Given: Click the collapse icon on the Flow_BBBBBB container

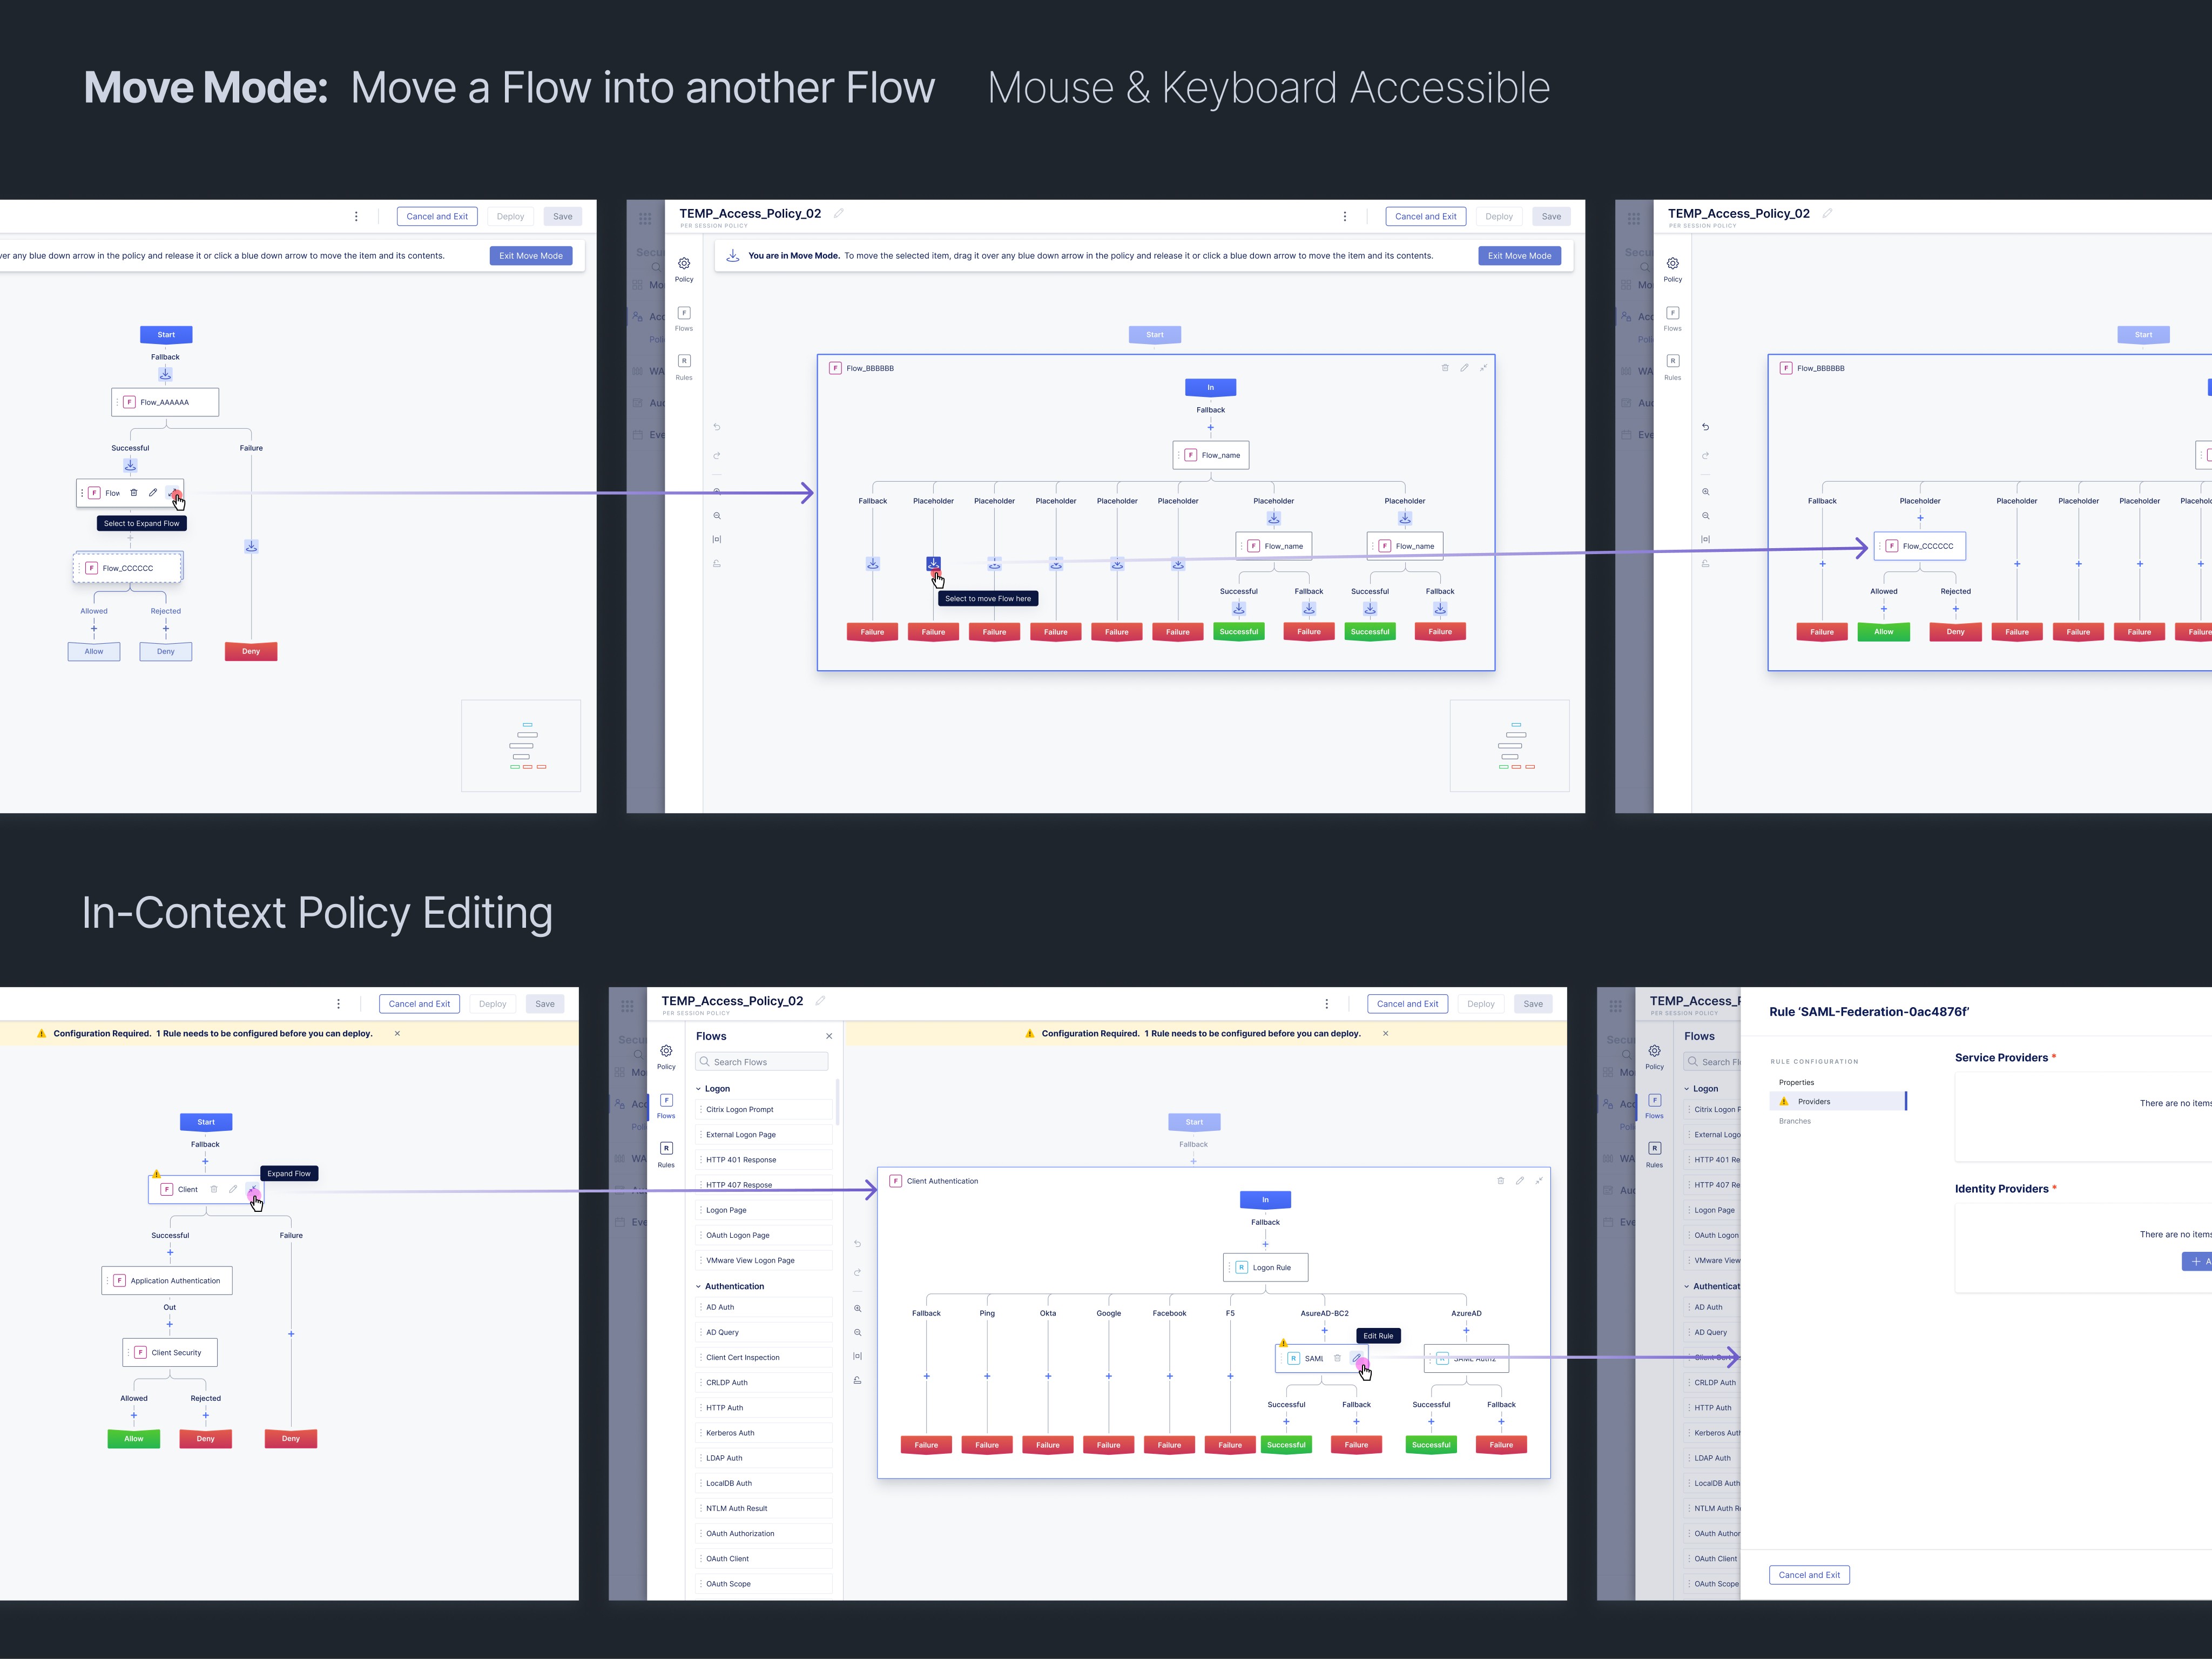Looking at the screenshot, I should click(x=1483, y=368).
